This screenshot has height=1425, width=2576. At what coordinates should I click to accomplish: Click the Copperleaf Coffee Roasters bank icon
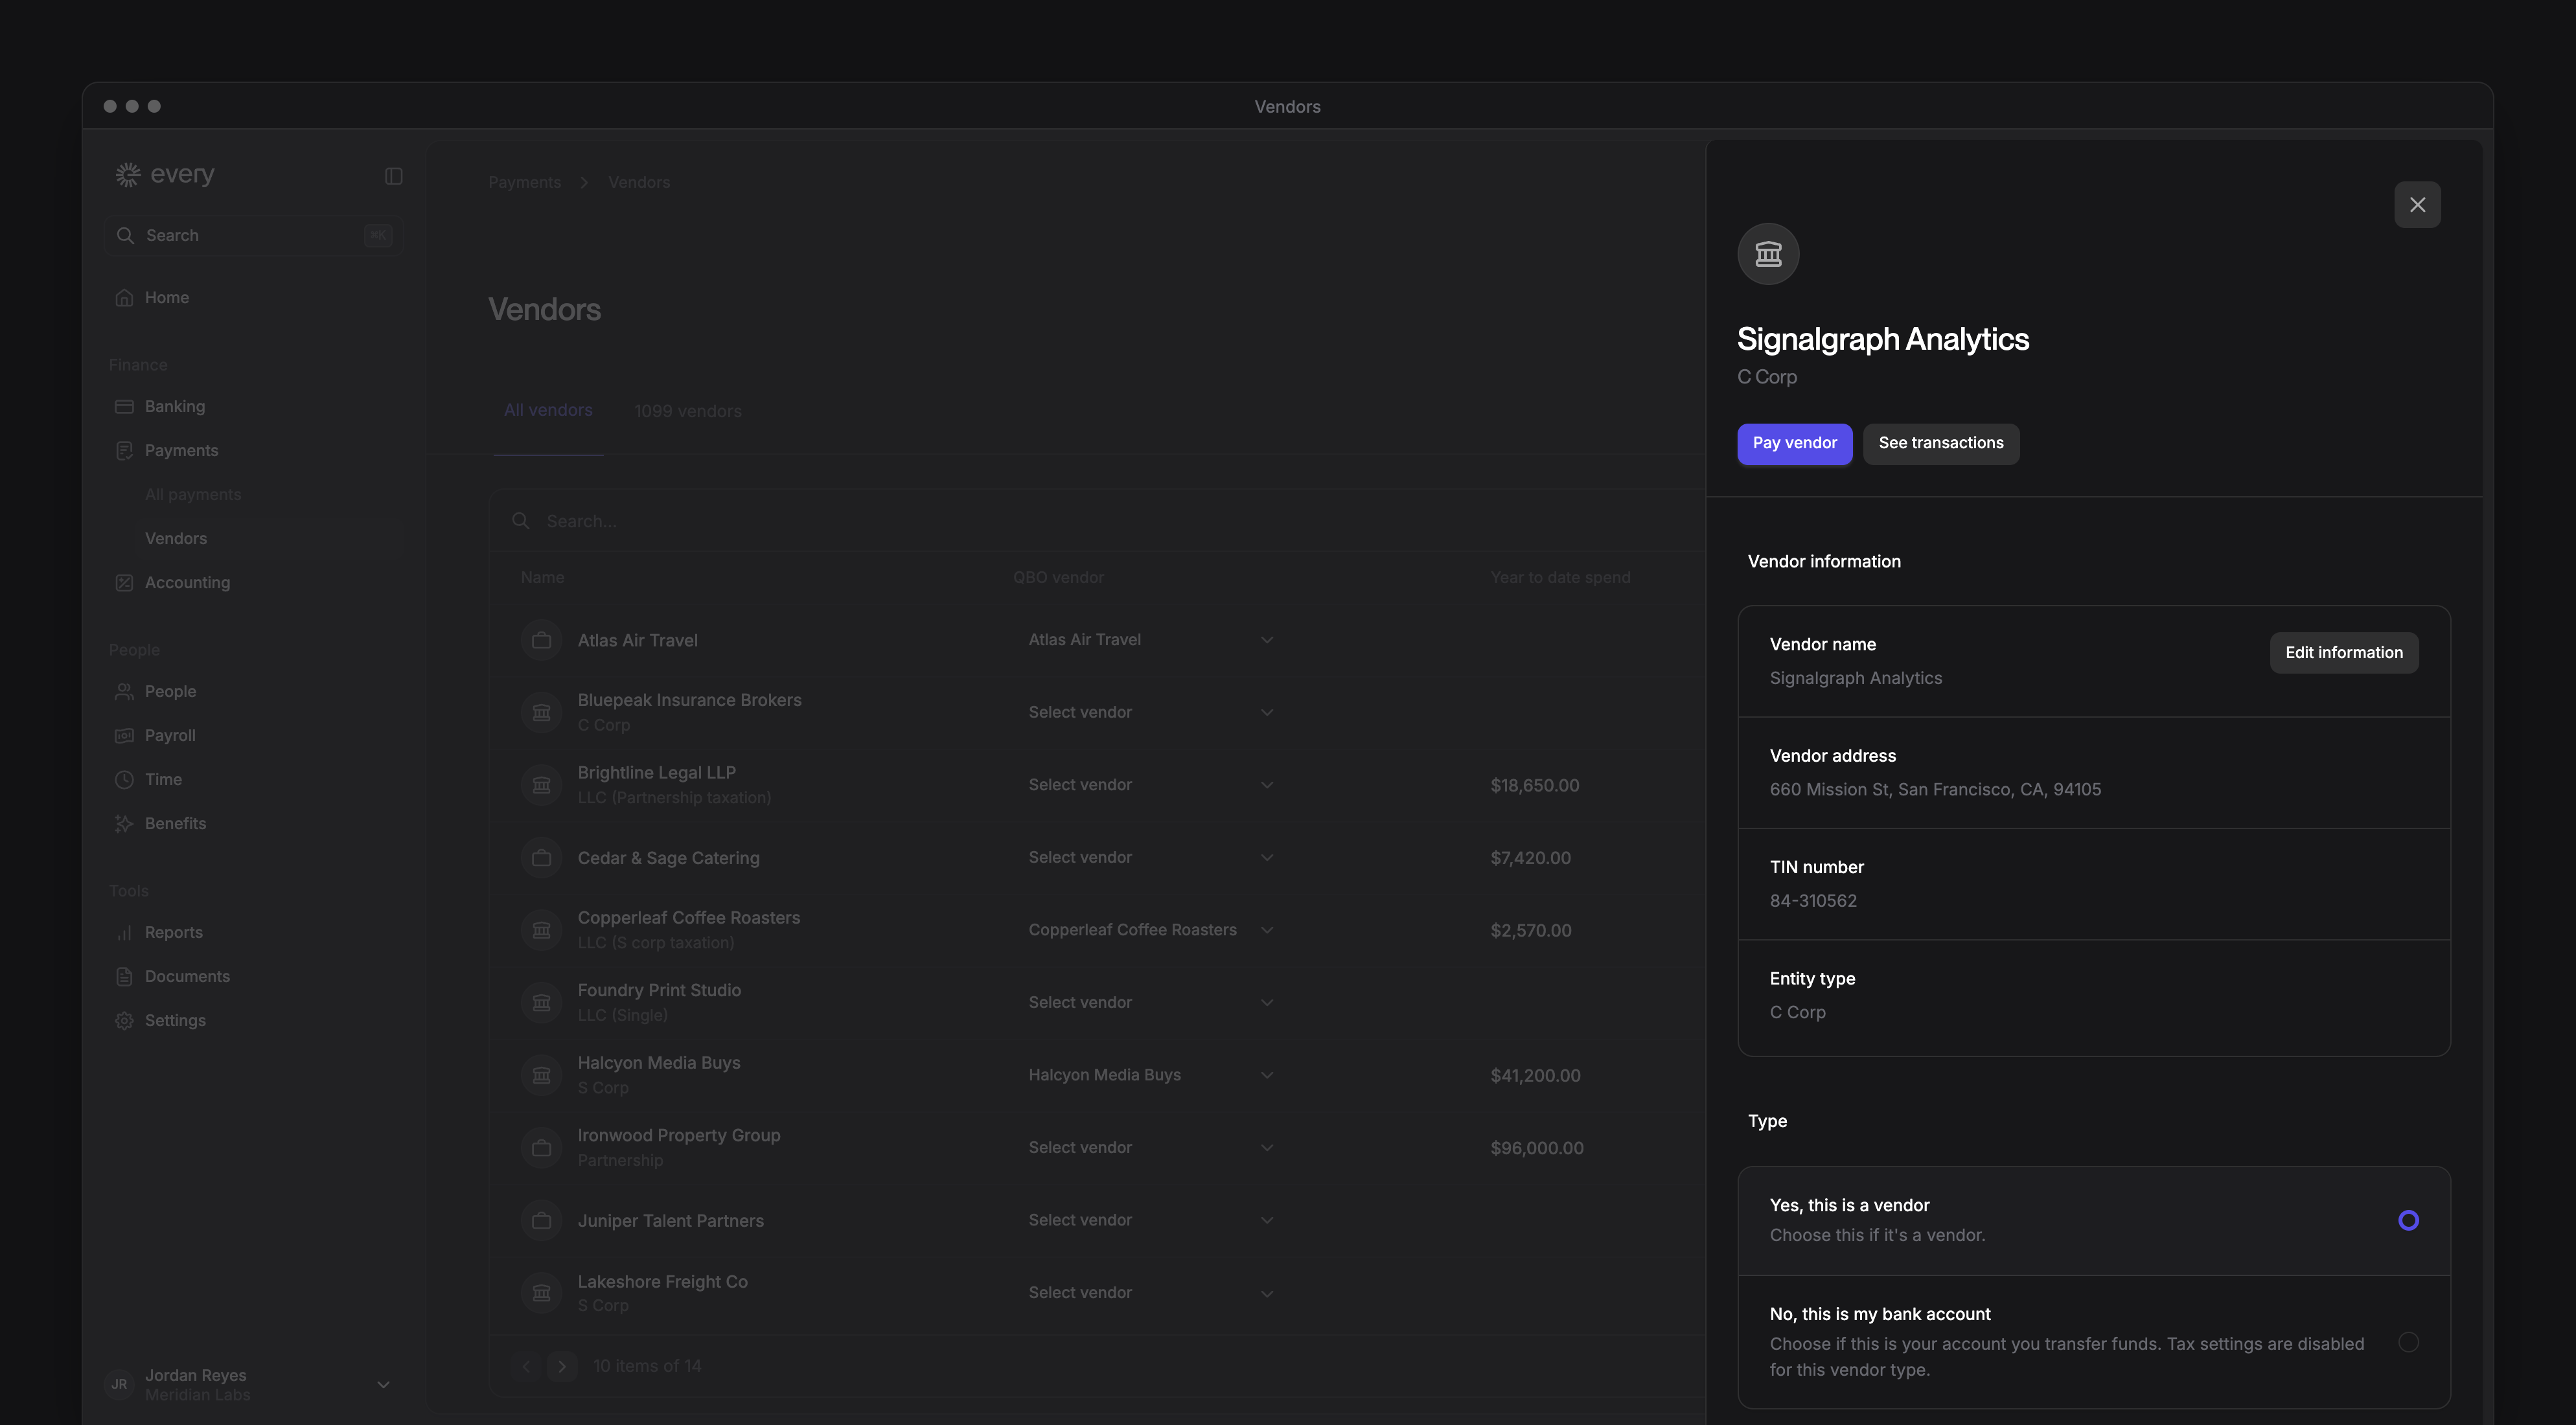click(x=541, y=930)
